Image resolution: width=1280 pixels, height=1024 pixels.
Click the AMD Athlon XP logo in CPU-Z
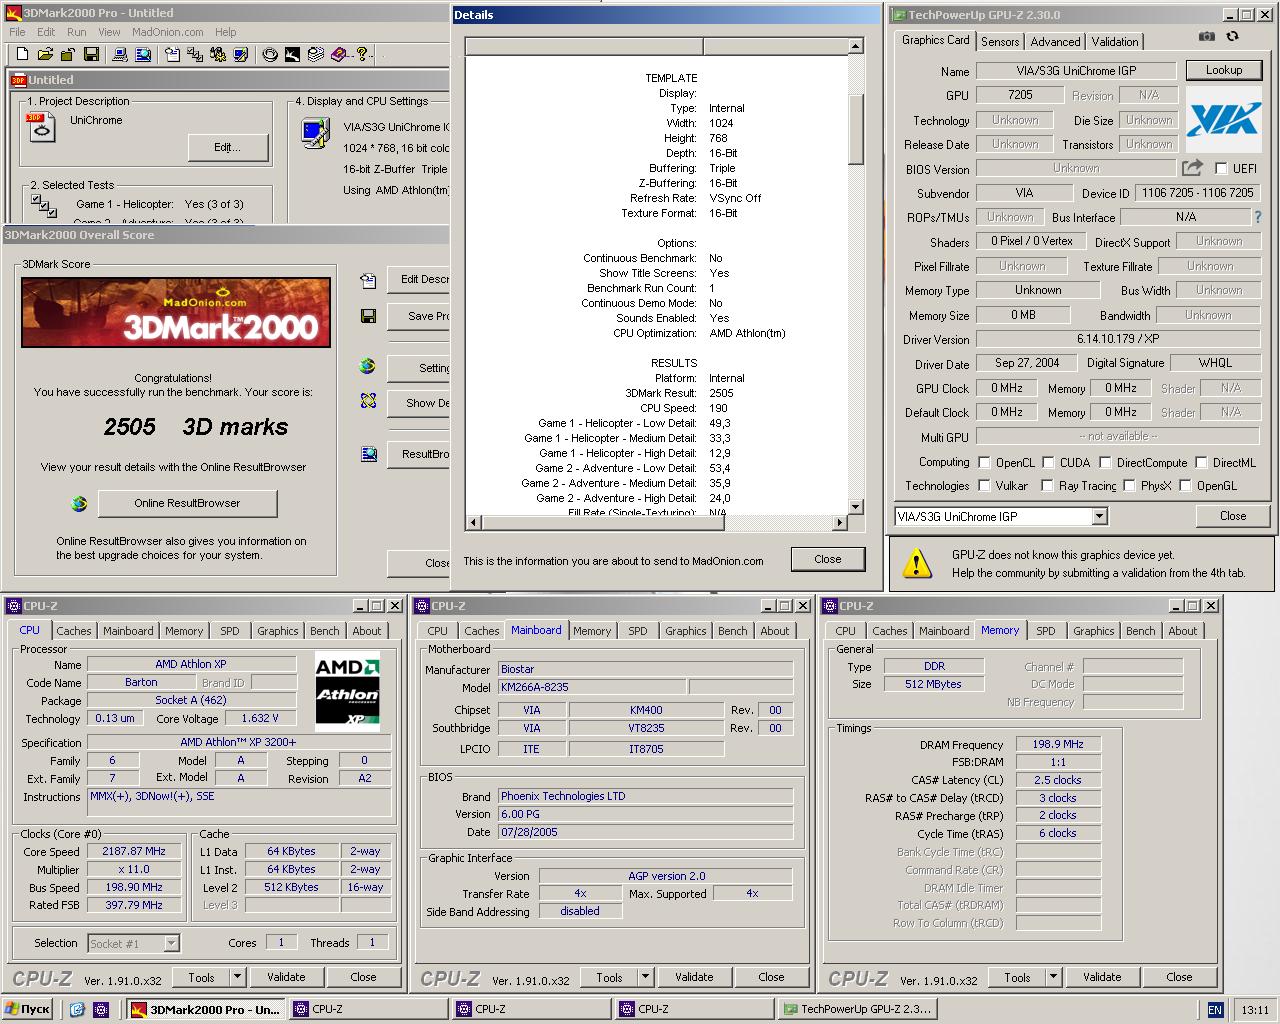coord(347,690)
